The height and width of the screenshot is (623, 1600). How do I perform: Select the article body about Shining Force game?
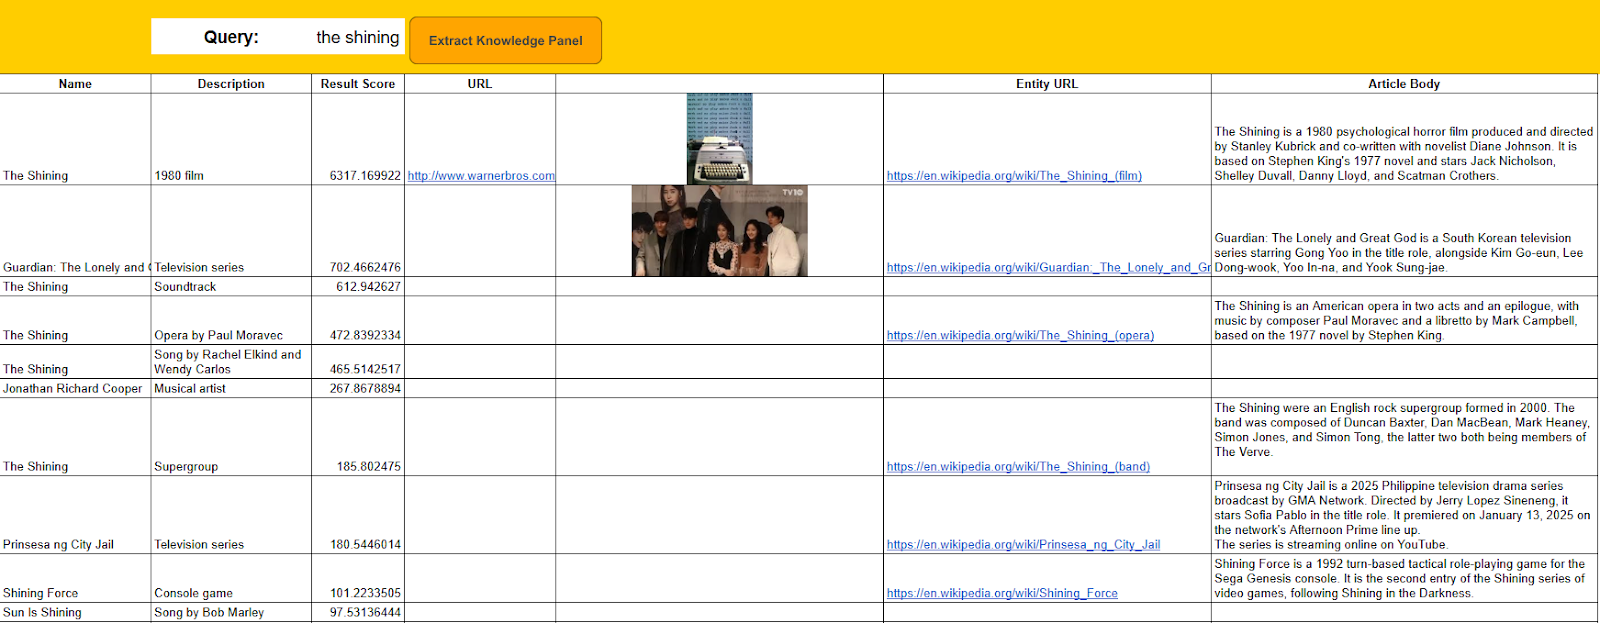(1404, 579)
